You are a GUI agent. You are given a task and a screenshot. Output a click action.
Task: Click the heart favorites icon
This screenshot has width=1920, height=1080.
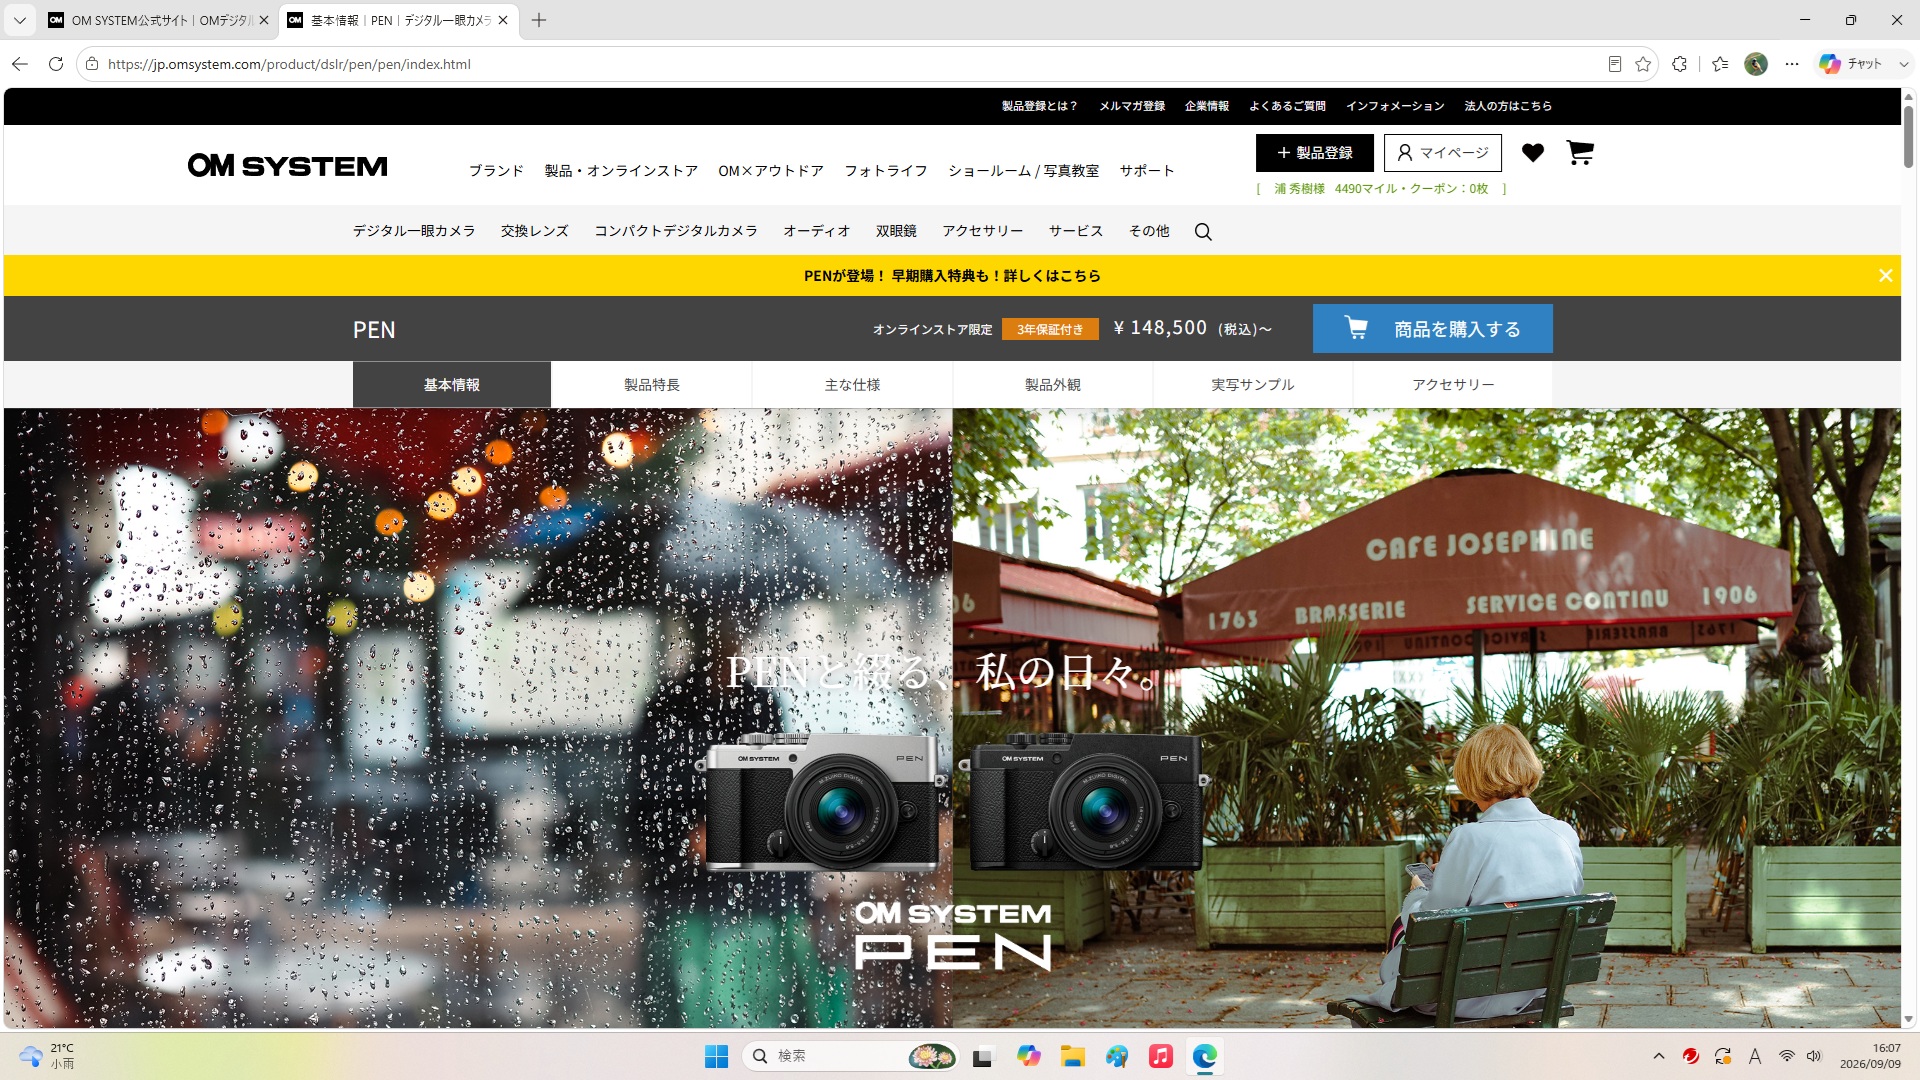click(x=1533, y=152)
